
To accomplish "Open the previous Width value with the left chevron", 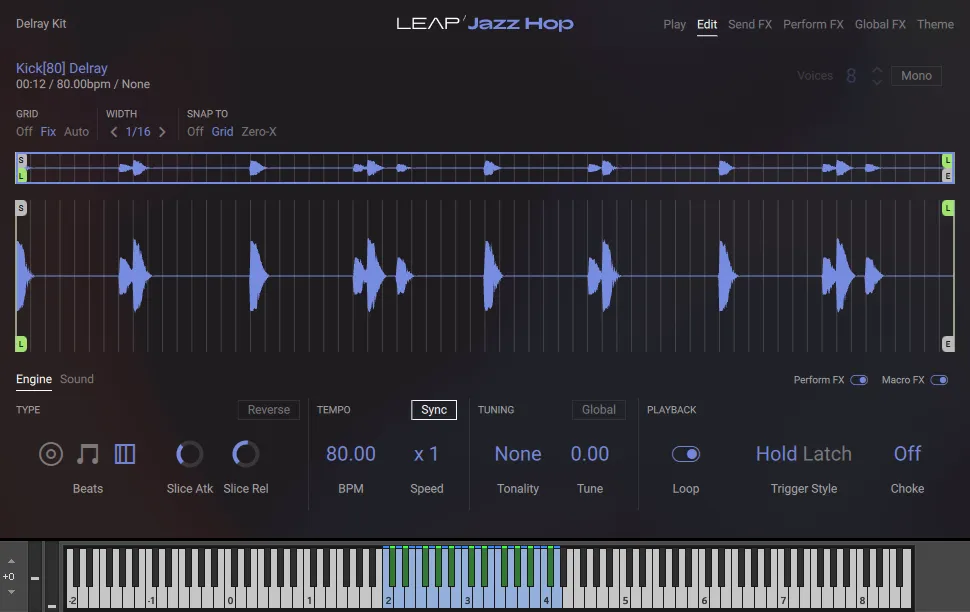I will pyautogui.click(x=113, y=131).
